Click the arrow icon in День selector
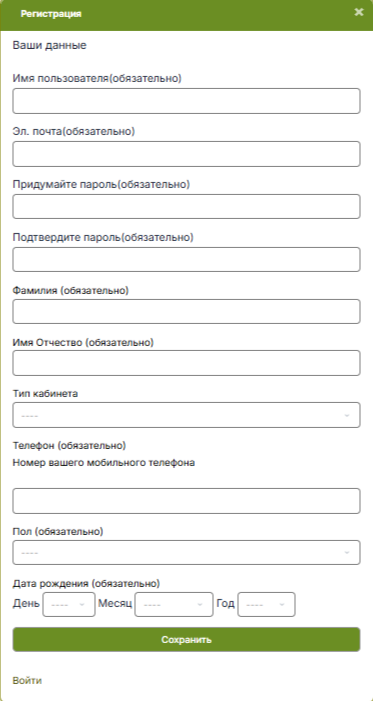The height and width of the screenshot is (701, 373). (x=82, y=605)
